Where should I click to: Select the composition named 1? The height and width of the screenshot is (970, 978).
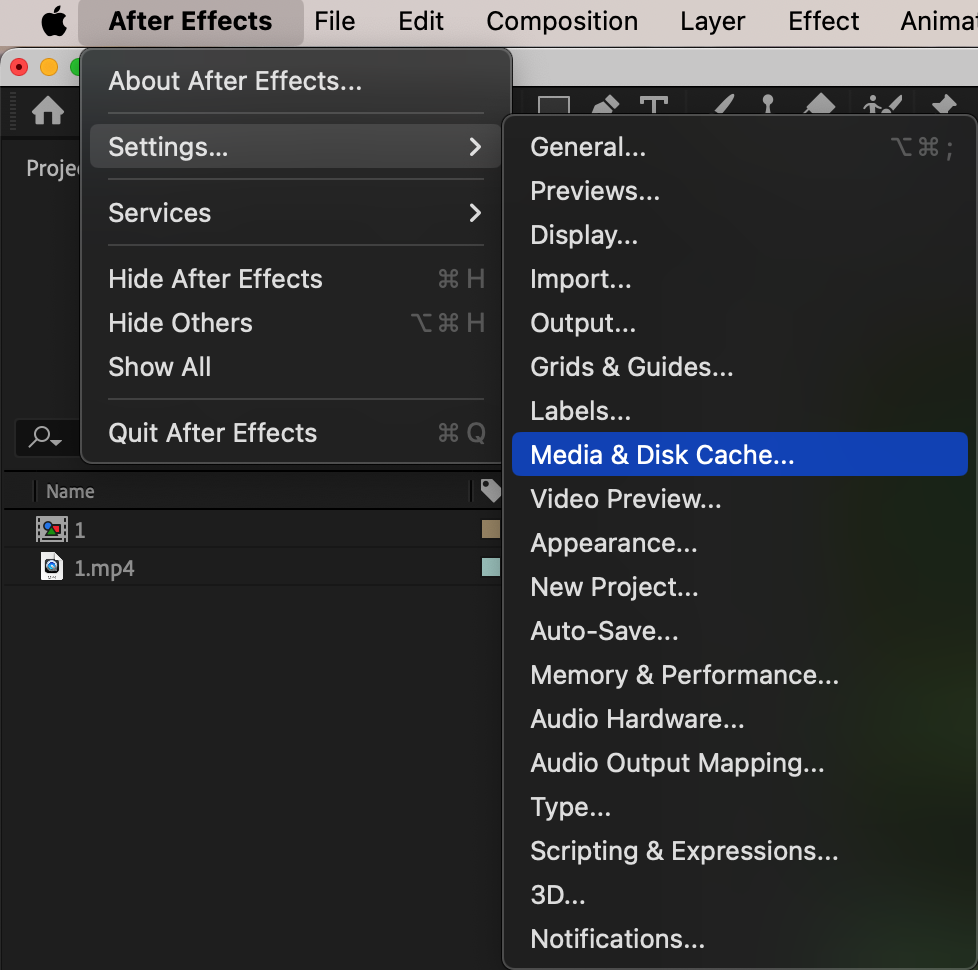pos(80,530)
